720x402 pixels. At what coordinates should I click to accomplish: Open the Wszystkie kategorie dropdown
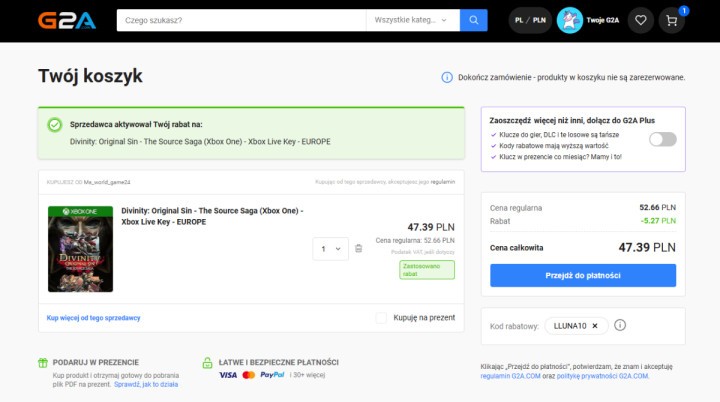[x=413, y=20]
